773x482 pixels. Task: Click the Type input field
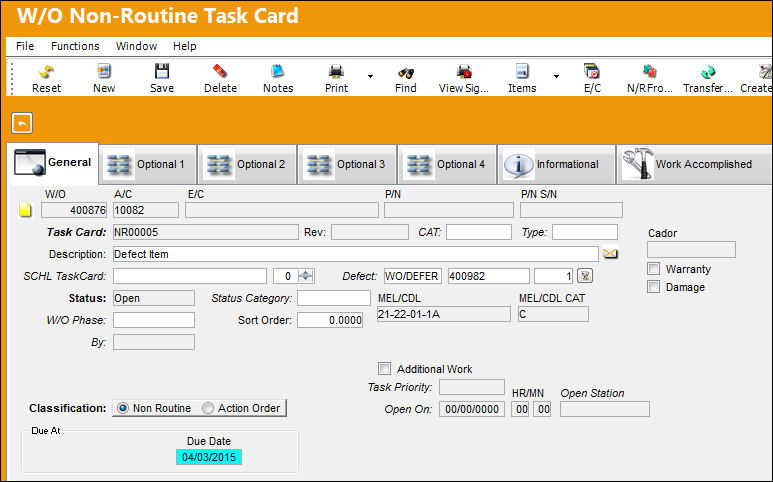[x=585, y=232]
